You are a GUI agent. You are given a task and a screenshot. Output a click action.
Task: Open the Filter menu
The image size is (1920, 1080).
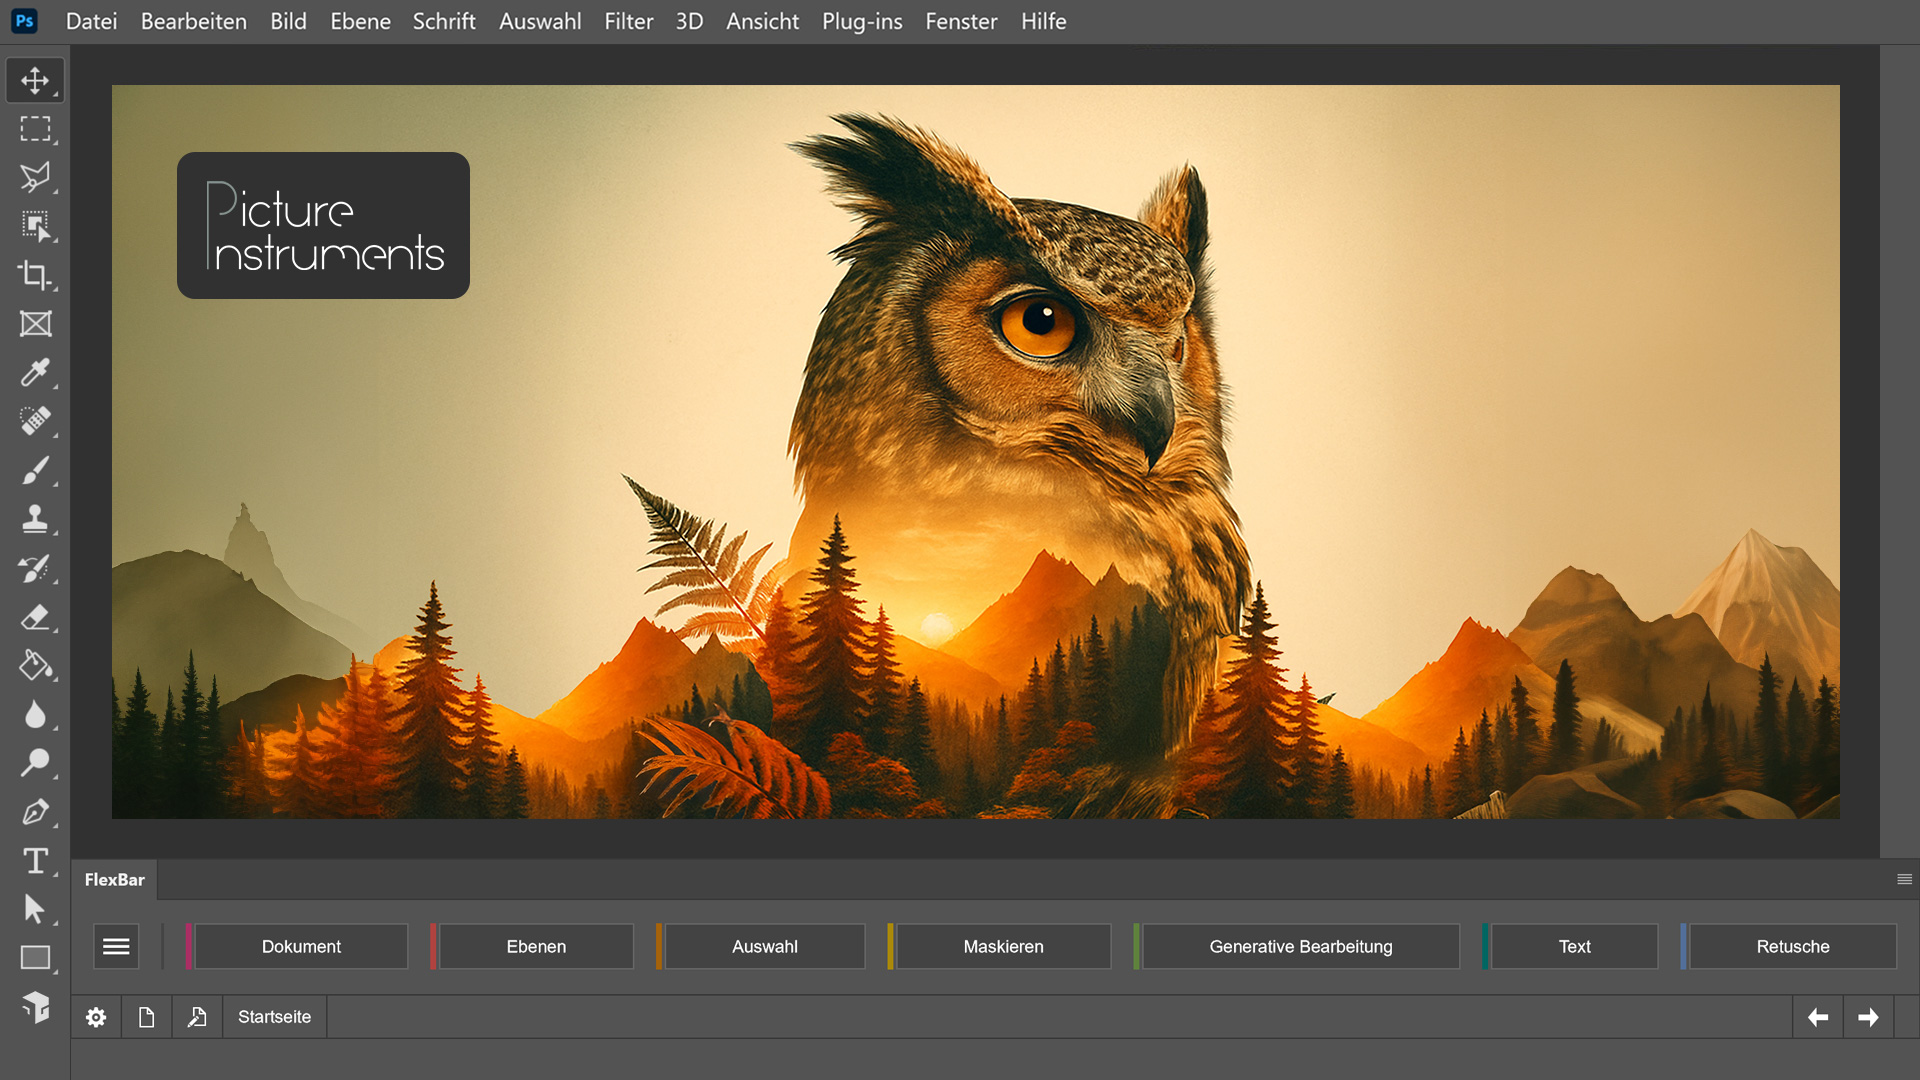coord(628,21)
